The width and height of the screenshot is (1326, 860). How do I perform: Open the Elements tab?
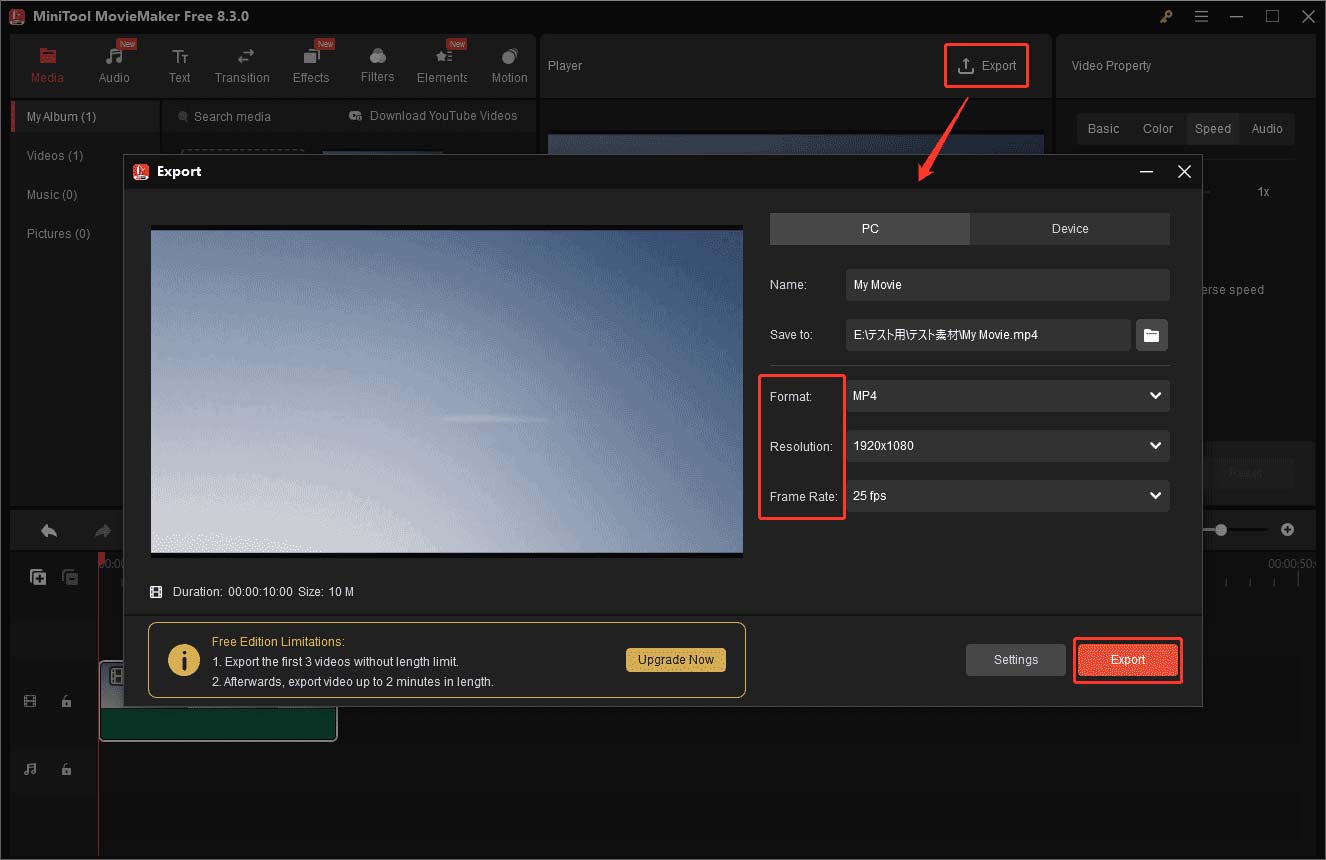point(442,66)
